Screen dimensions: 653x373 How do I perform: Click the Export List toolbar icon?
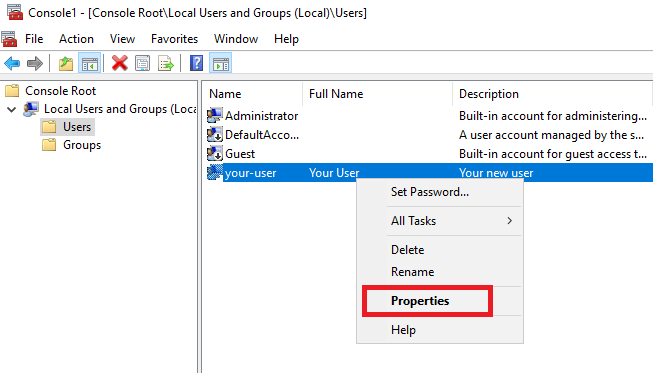click(166, 64)
